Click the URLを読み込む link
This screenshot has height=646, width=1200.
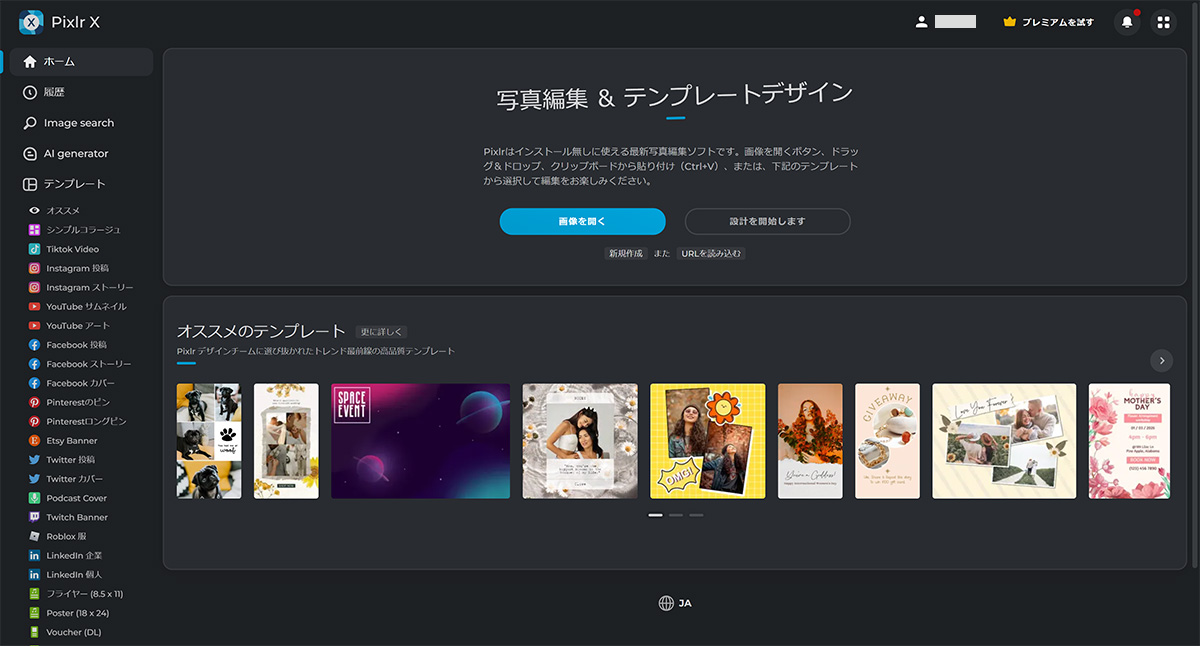tap(711, 254)
